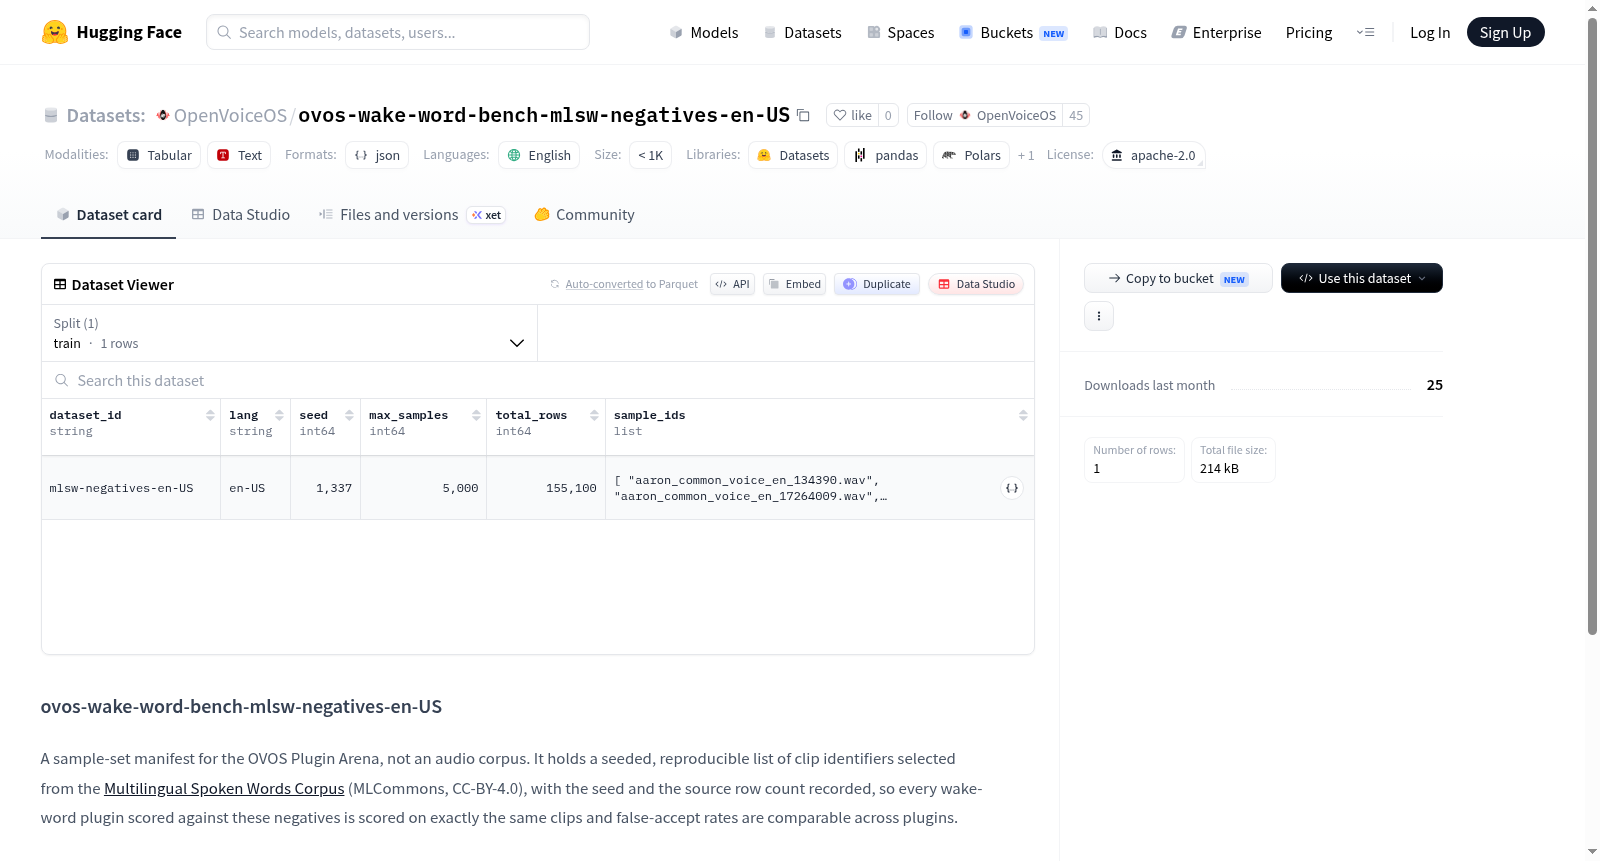Click the like heart button
Screen dimensions: 1600x861
tap(853, 115)
